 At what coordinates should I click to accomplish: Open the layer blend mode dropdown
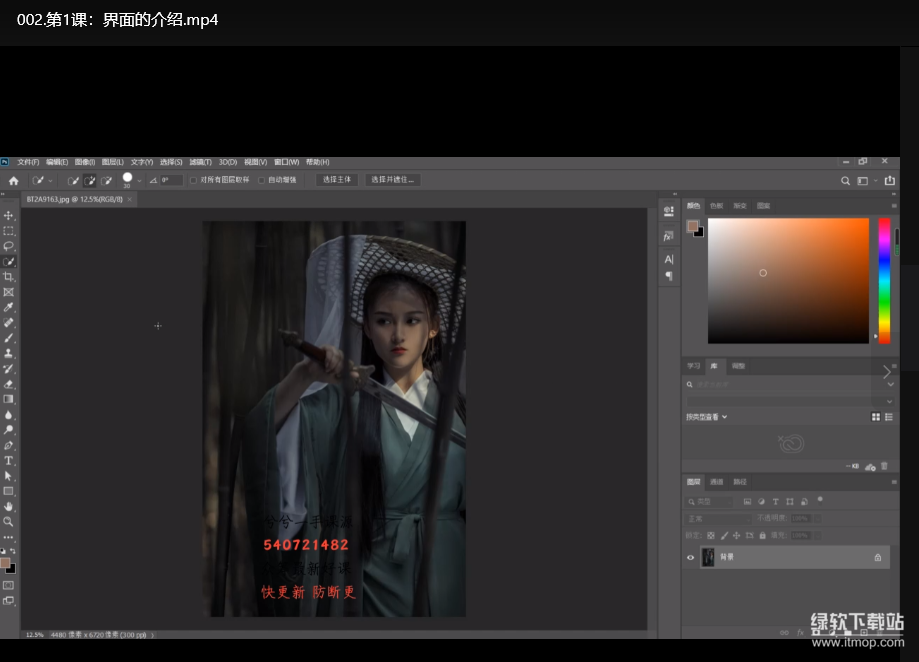click(719, 518)
